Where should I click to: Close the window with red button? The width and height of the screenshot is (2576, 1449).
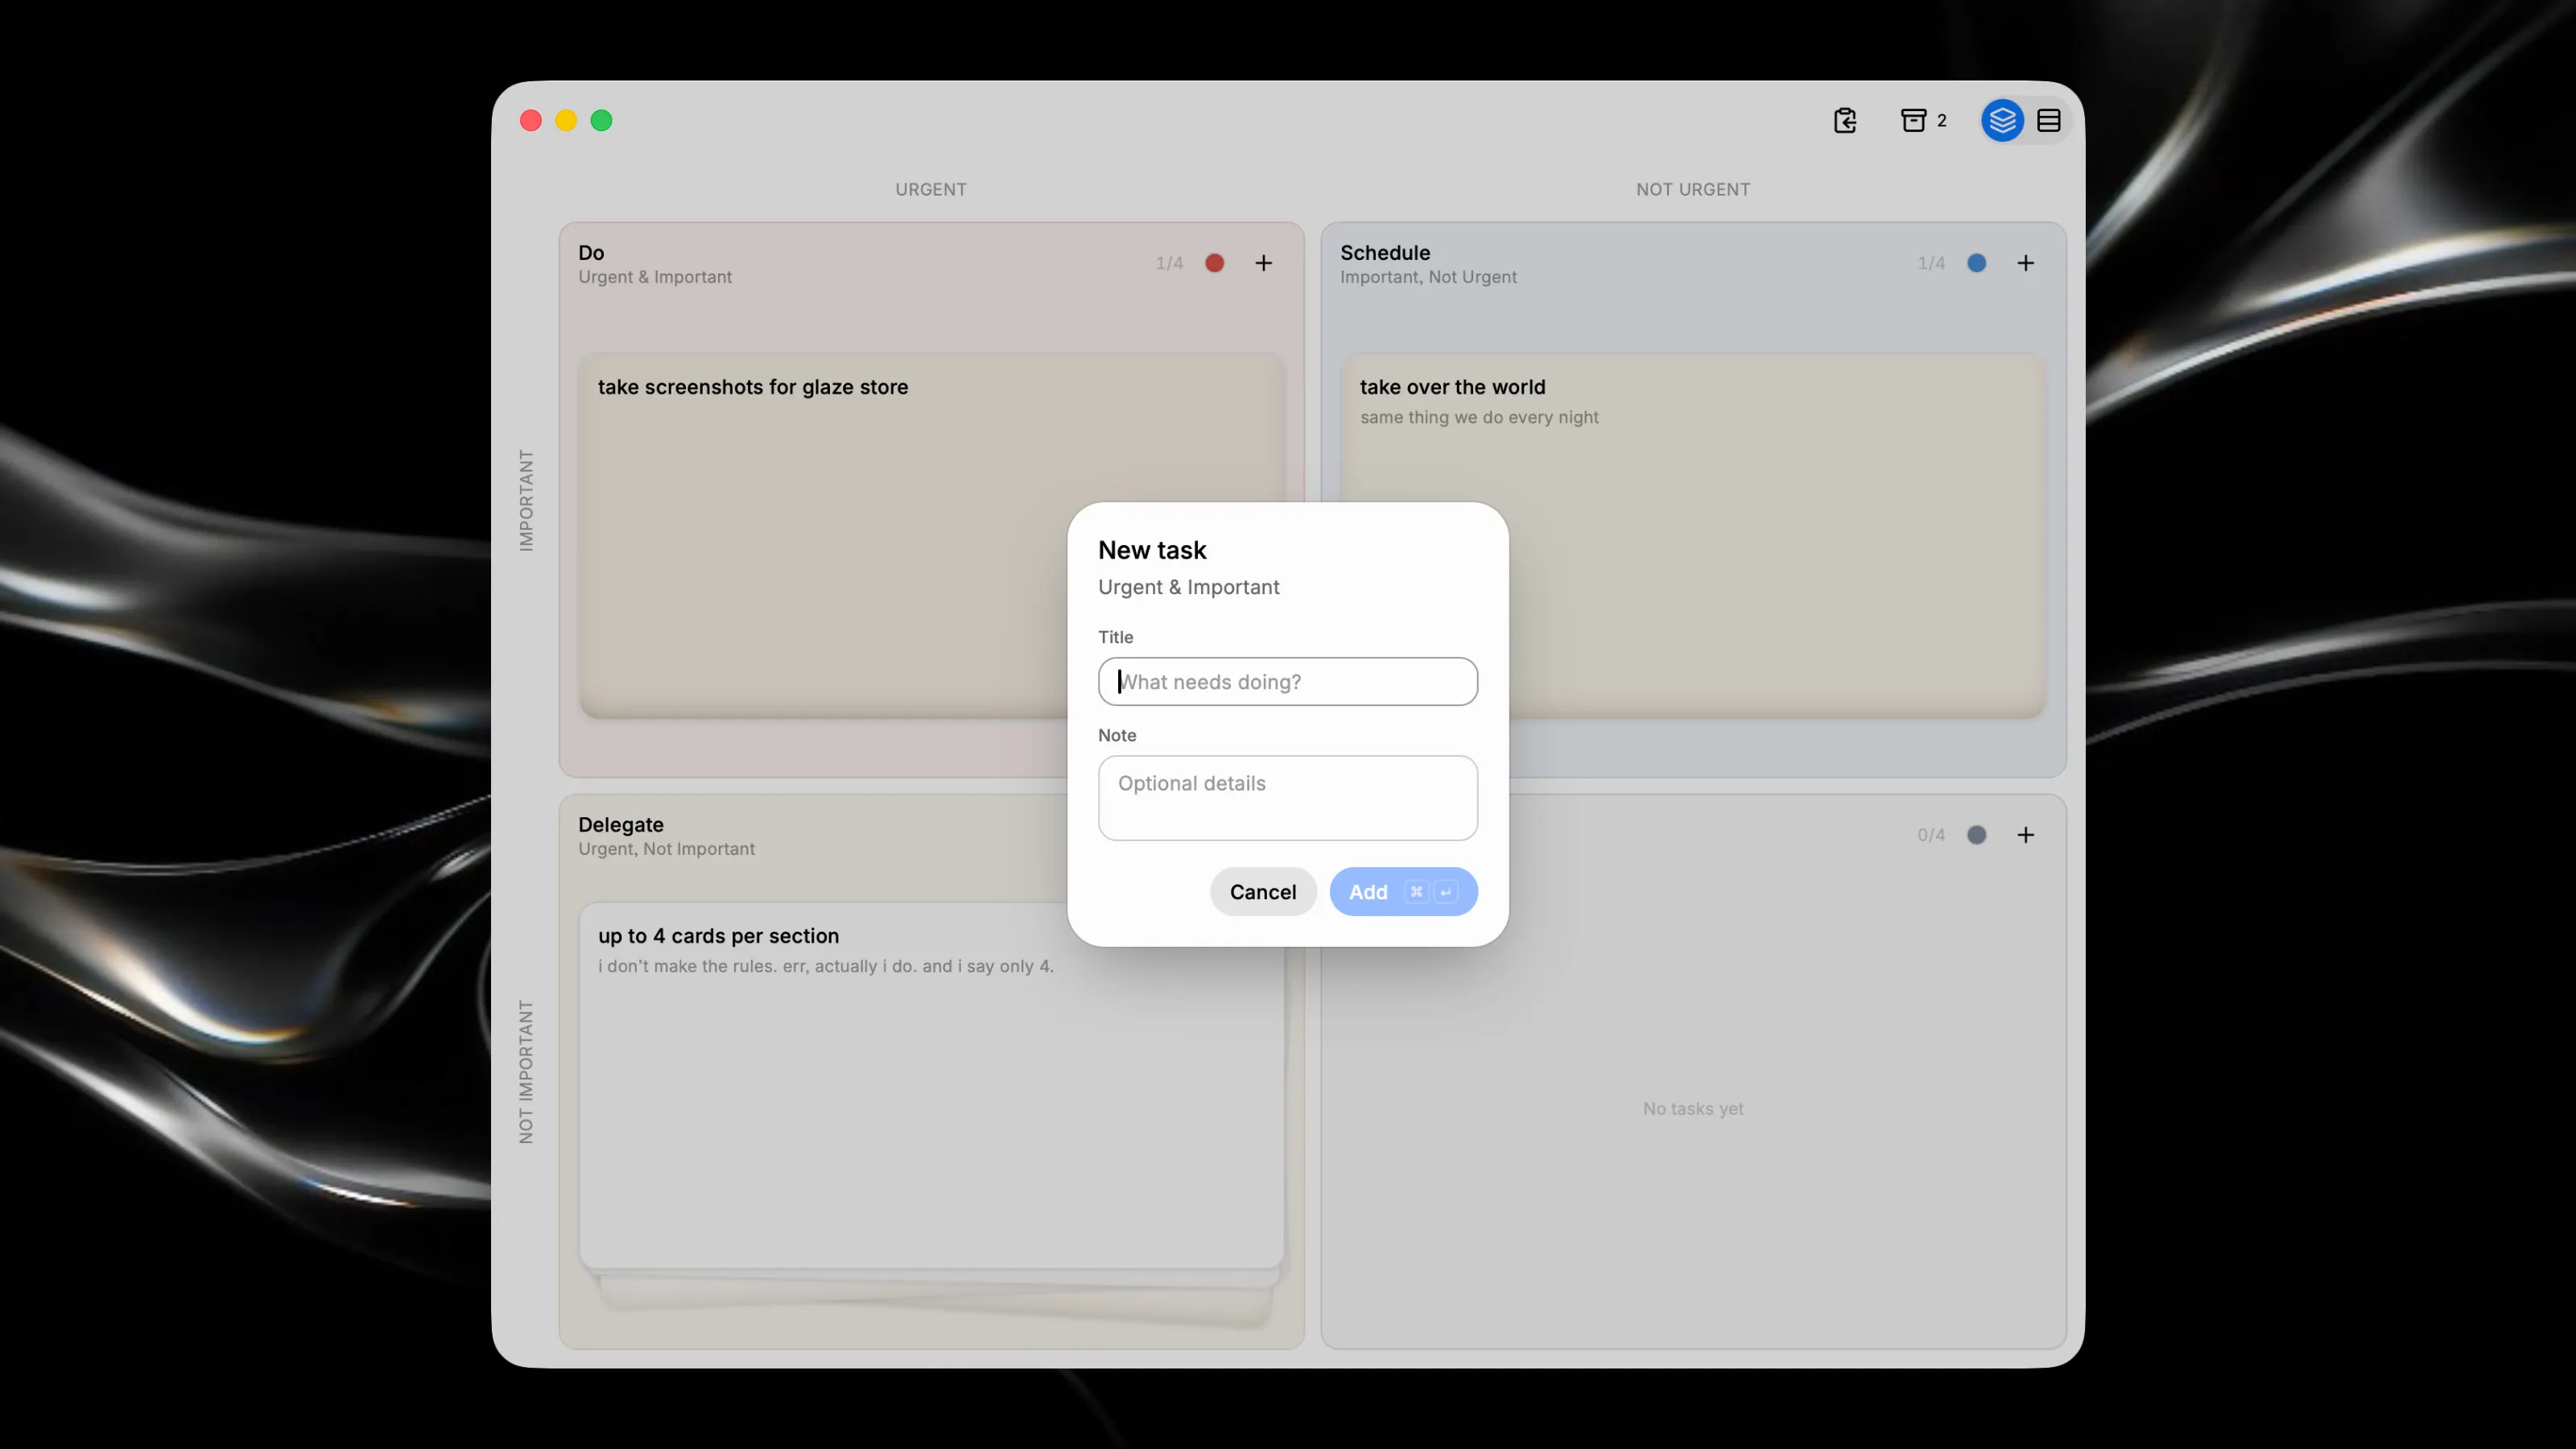coord(531,121)
